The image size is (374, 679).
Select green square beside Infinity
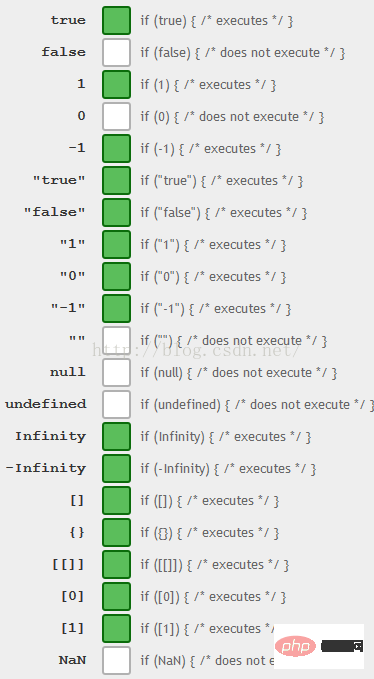(116, 436)
